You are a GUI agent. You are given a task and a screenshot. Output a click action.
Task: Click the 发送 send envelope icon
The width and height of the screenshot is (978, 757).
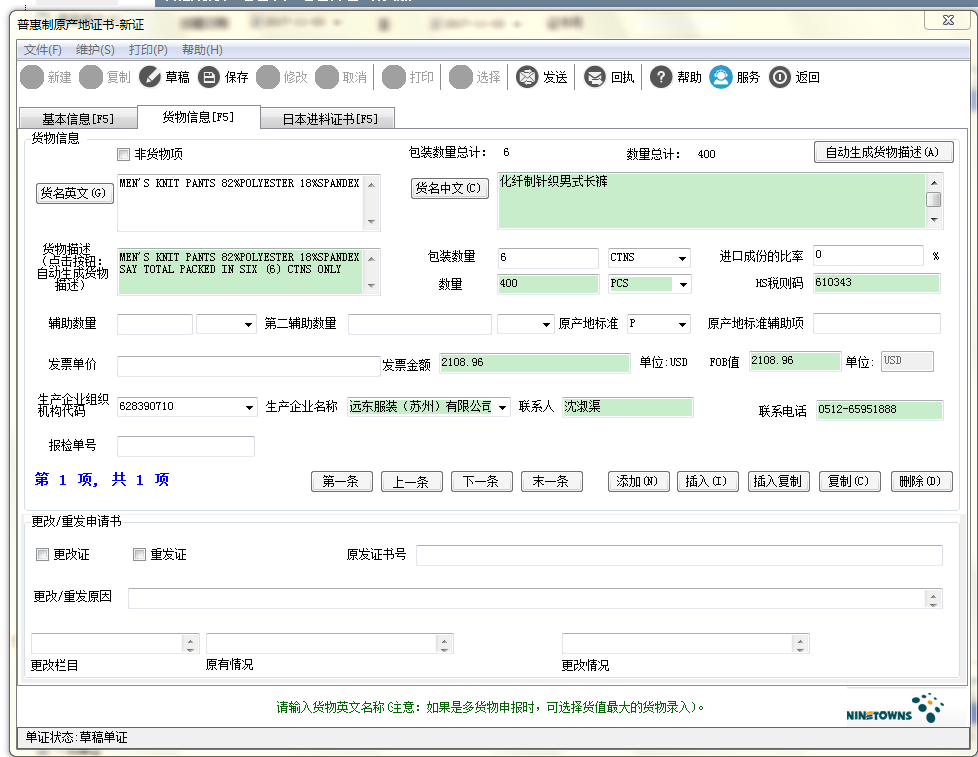point(527,77)
